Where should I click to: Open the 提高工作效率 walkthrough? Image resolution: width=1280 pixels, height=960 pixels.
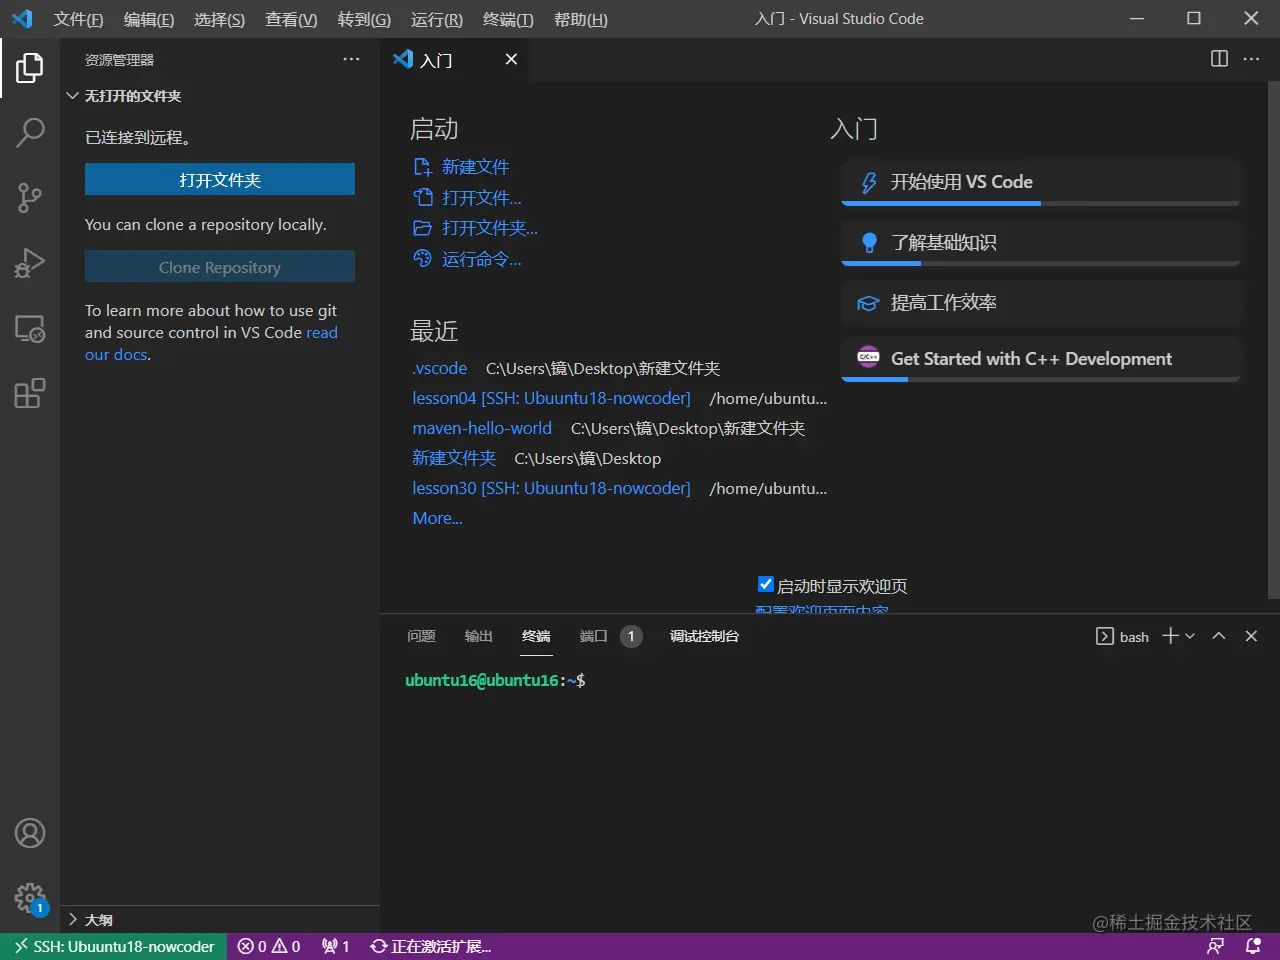click(1041, 303)
